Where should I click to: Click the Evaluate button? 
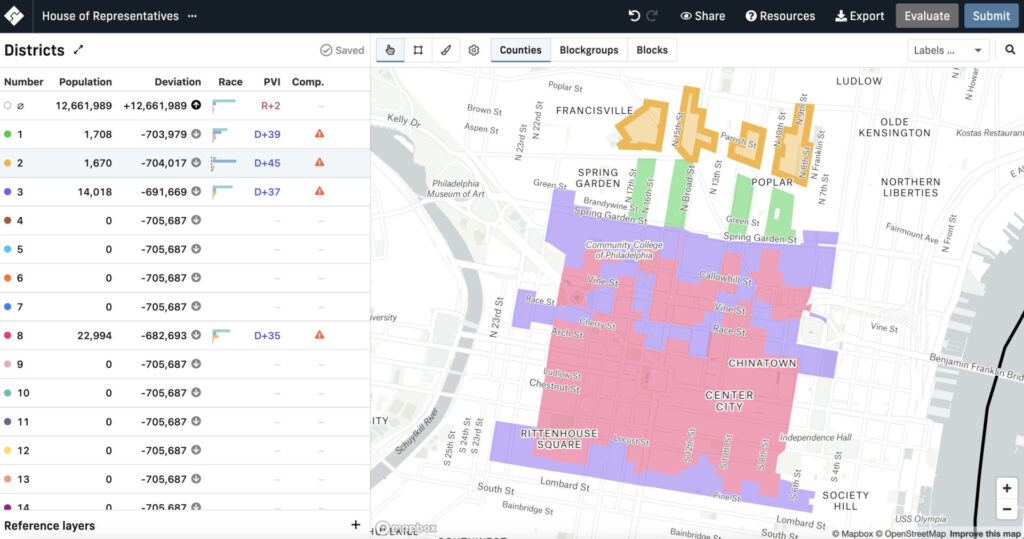click(926, 16)
